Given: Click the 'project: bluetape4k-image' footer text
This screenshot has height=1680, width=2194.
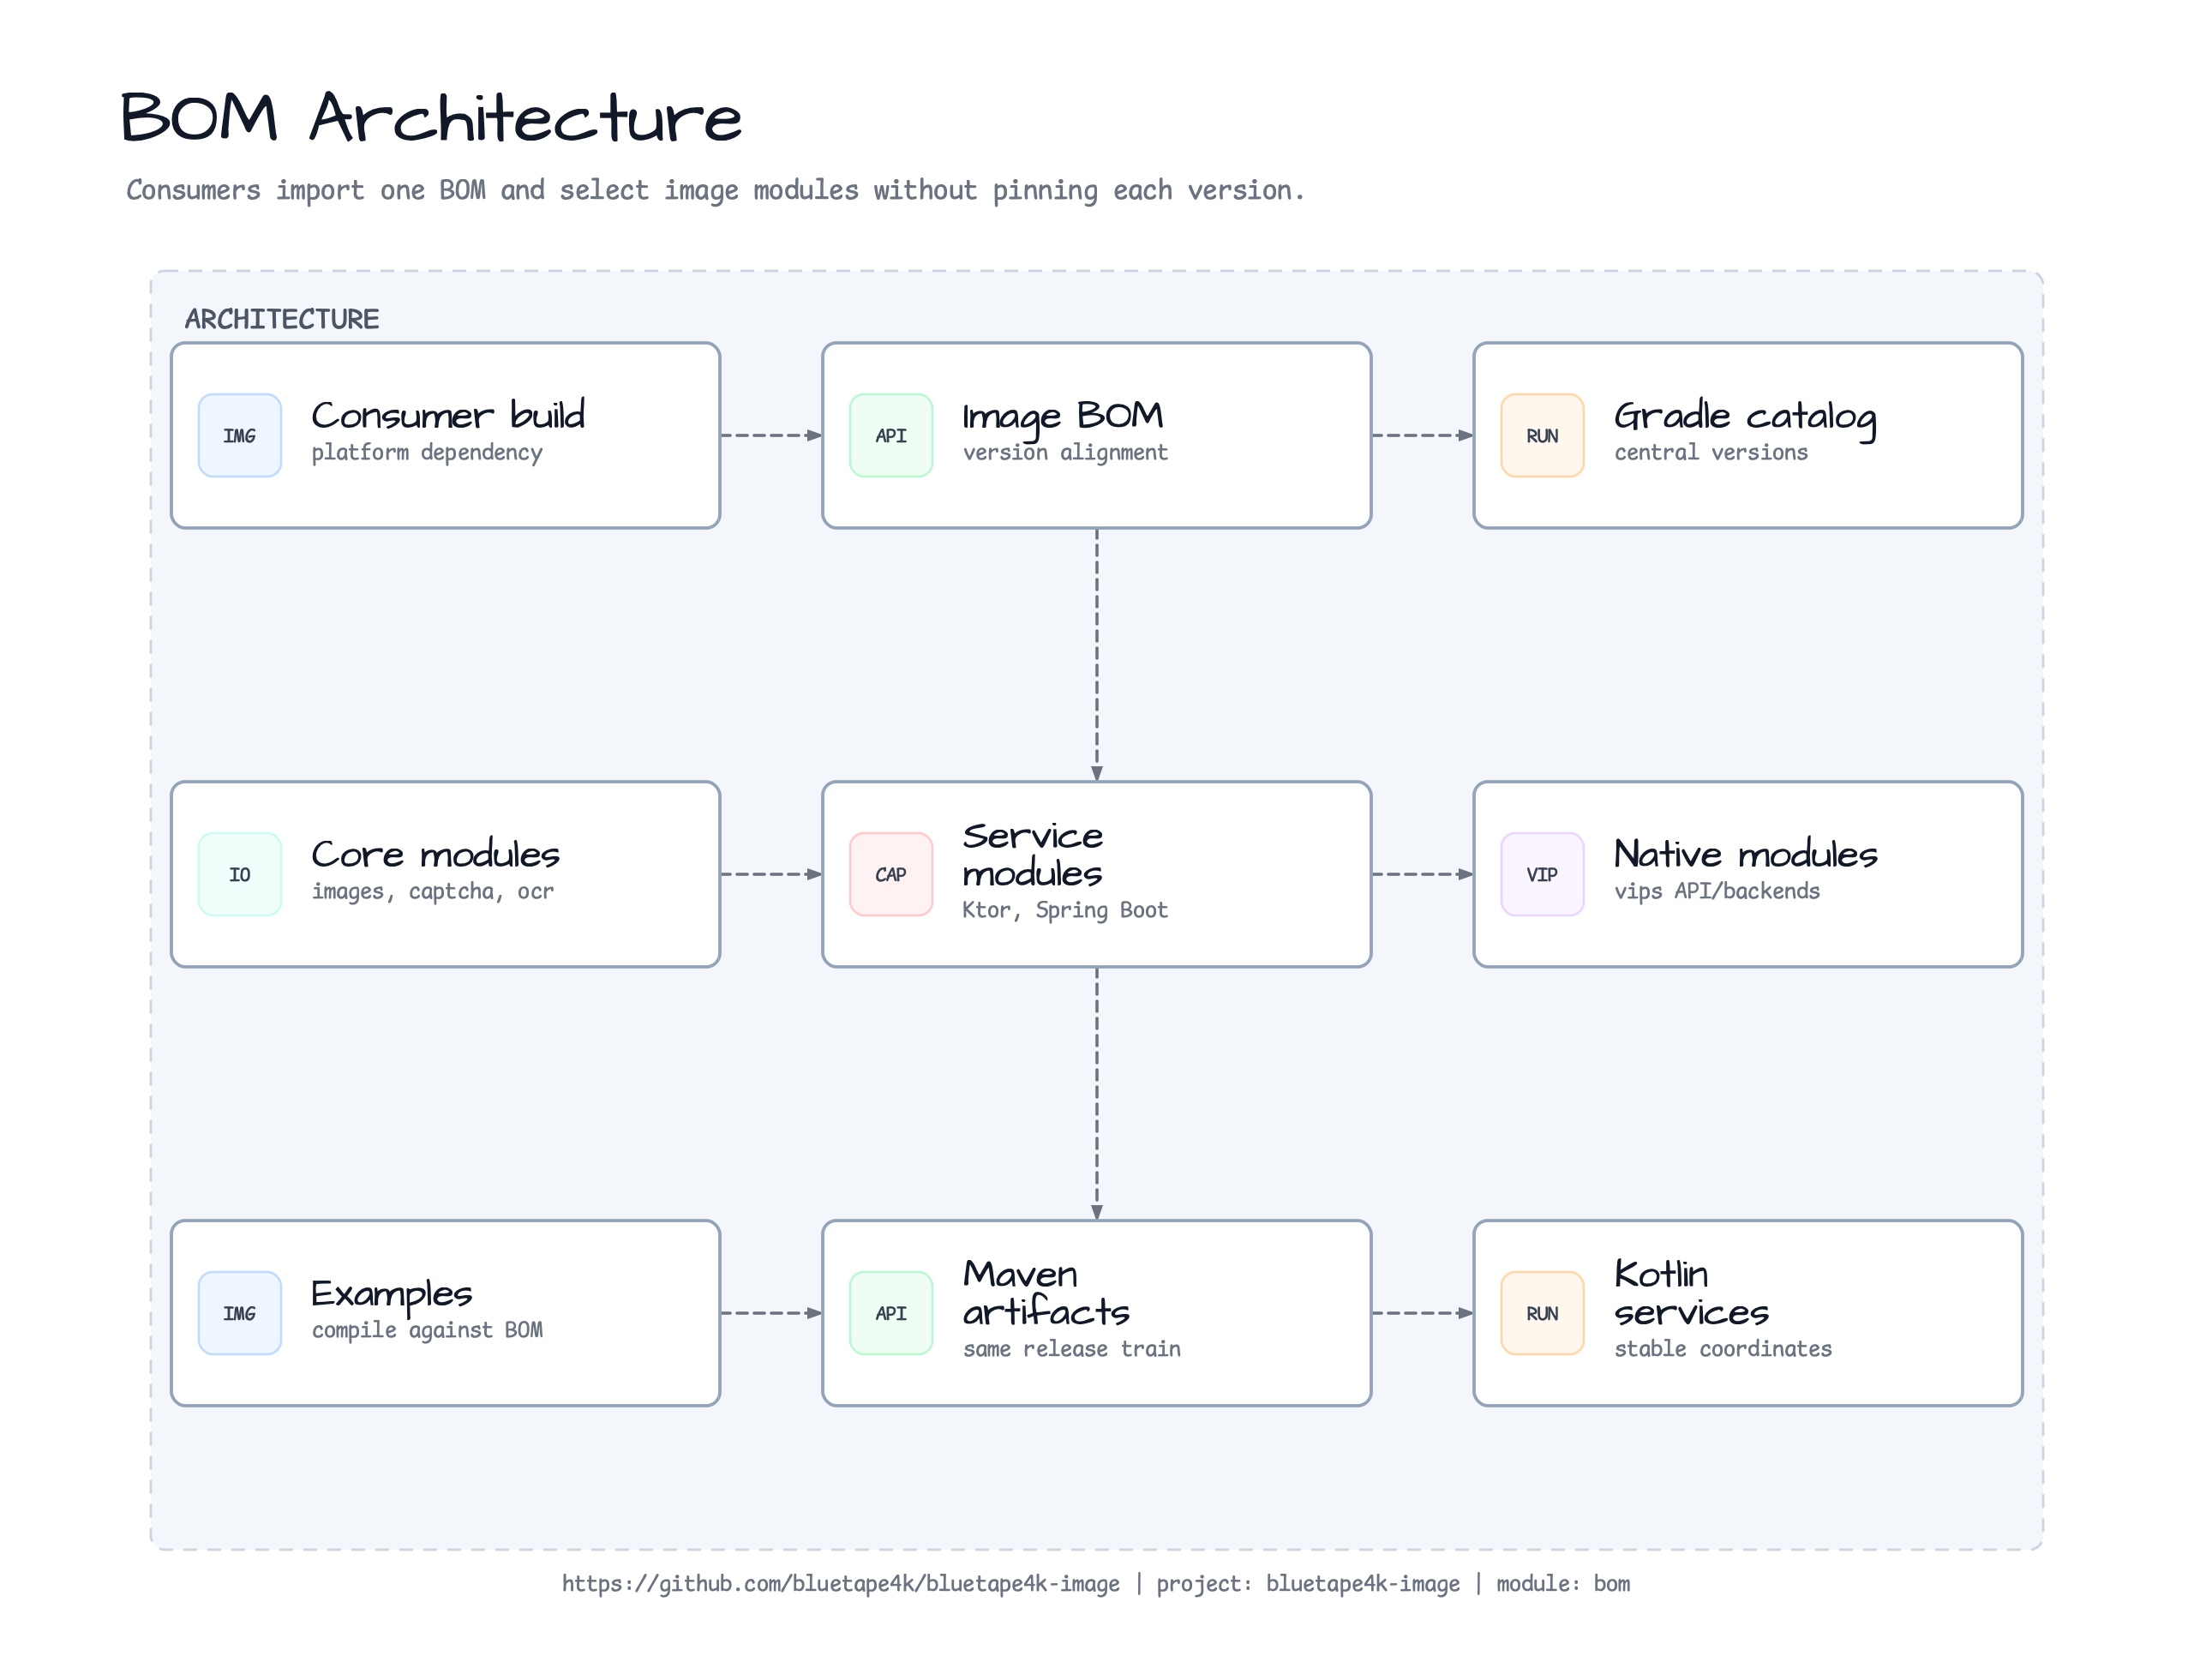Looking at the screenshot, I should click(x=1308, y=1584).
